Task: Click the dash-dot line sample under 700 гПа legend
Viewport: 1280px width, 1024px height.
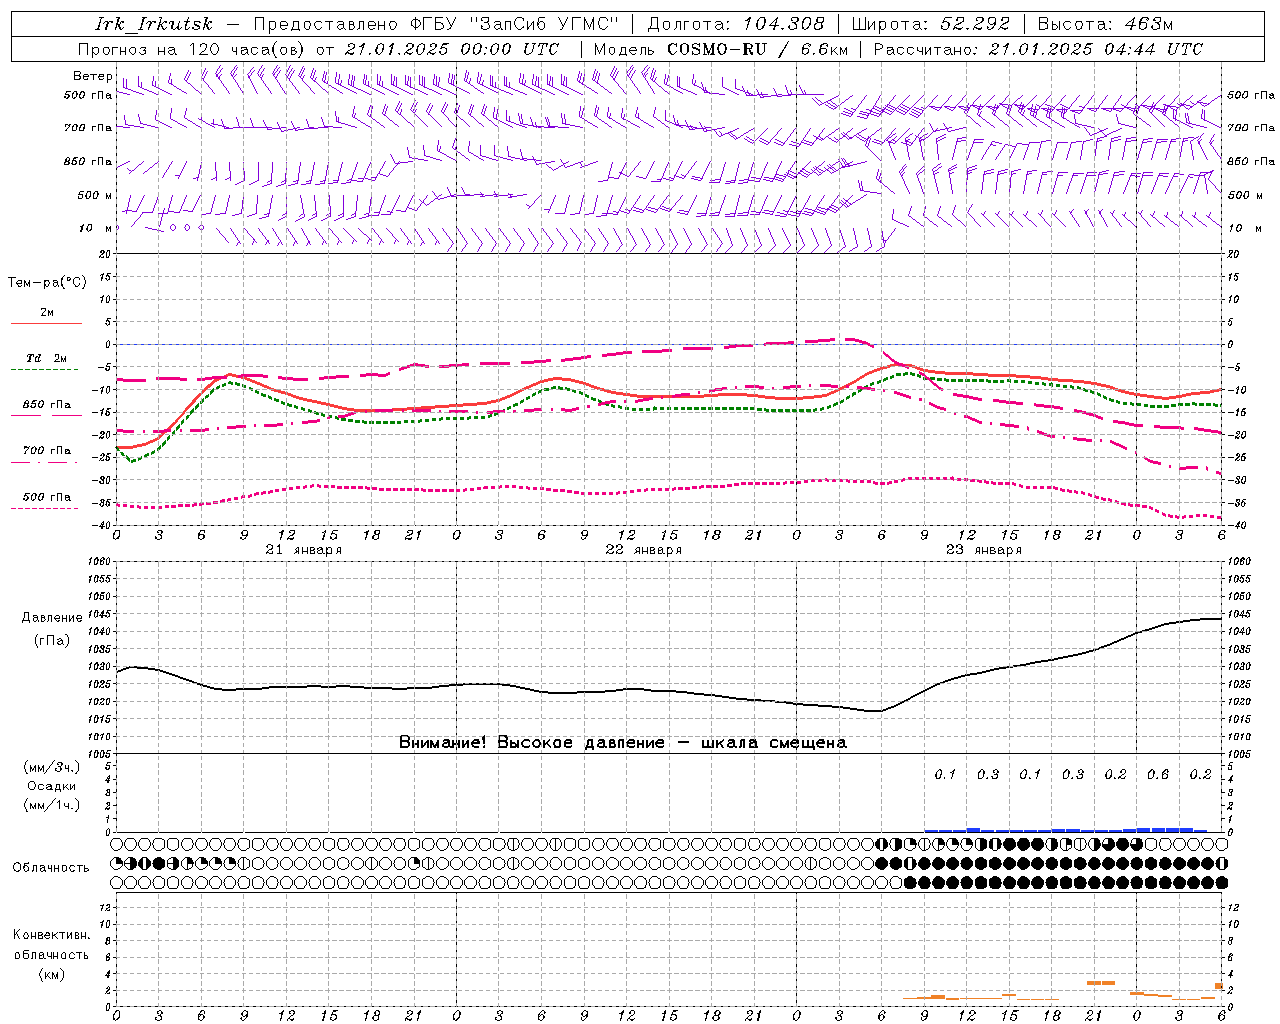Action: (x=45, y=462)
